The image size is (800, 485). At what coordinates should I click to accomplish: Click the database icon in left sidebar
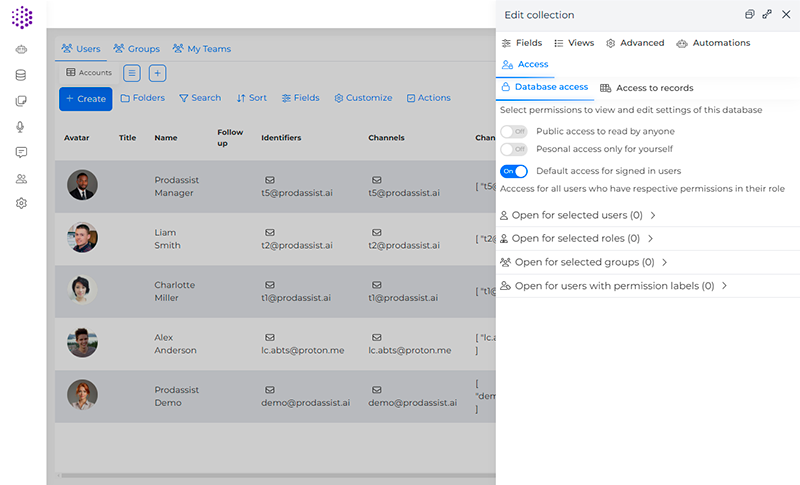pos(21,75)
